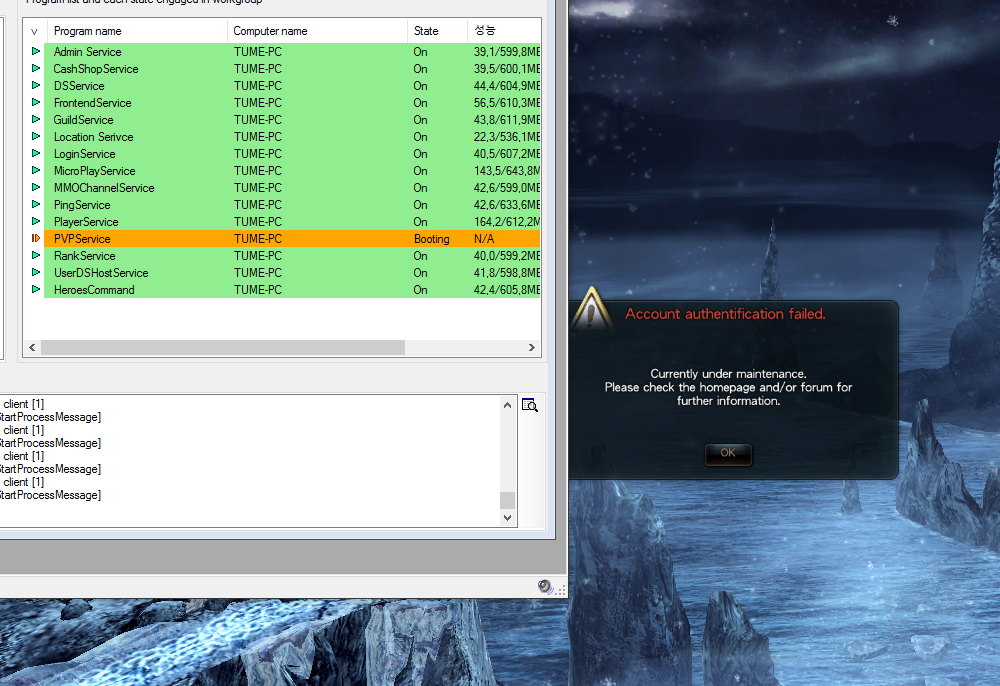Click the 22,3/536,1 value of Location Serivce
This screenshot has width=1000, height=686.
[507, 136]
